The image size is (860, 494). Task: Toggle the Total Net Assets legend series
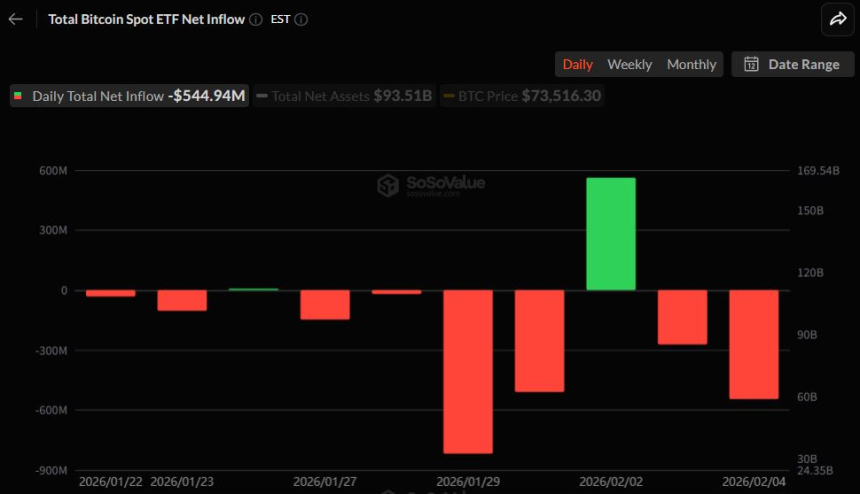(344, 96)
